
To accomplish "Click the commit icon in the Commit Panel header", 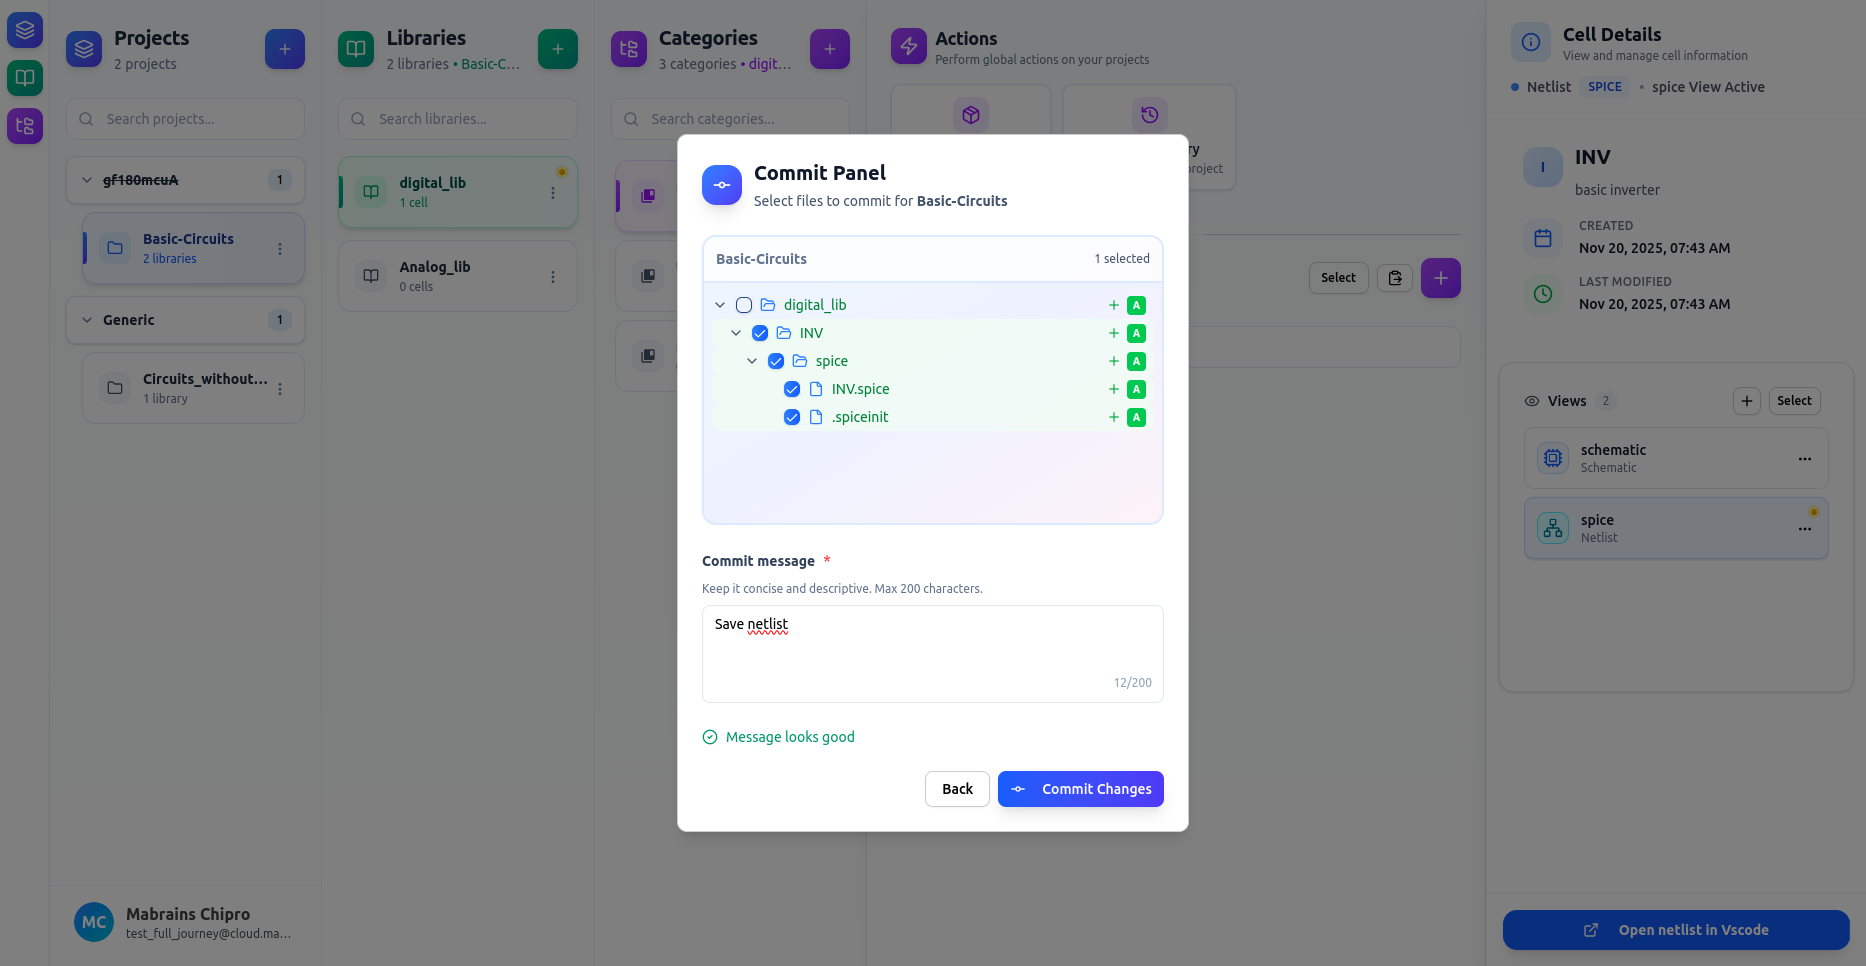I will [721, 185].
